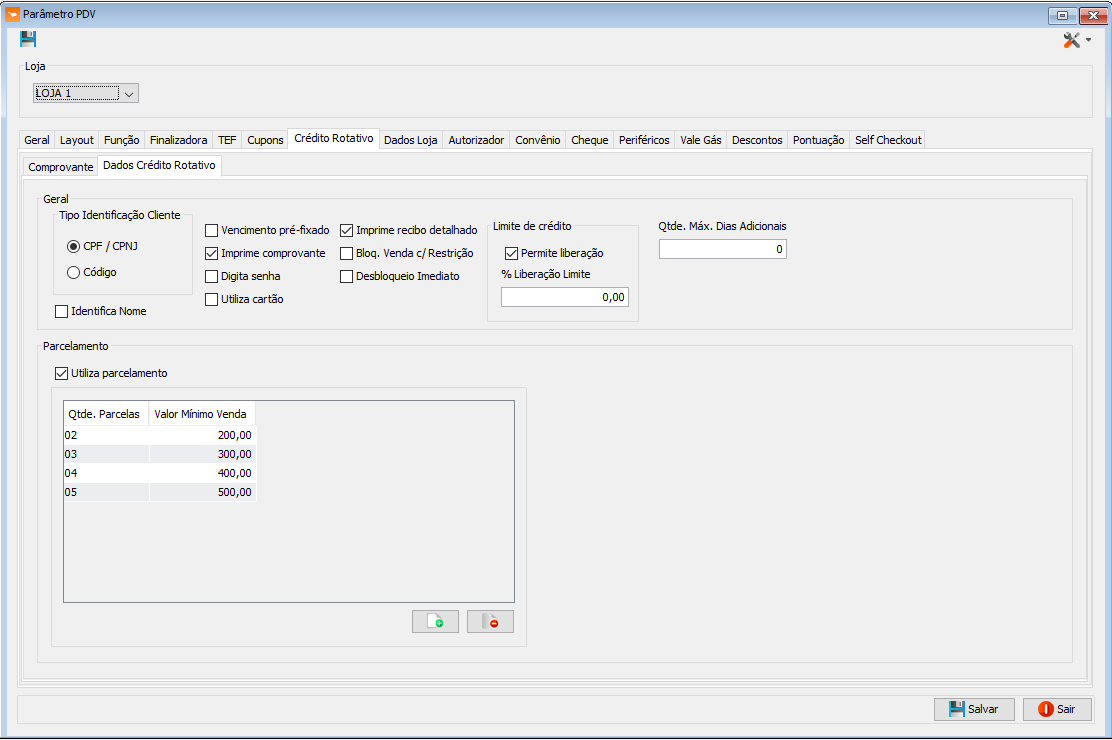Toggle the Utiliza parcelamento checkbox
The height and width of the screenshot is (740, 1112).
62,374
